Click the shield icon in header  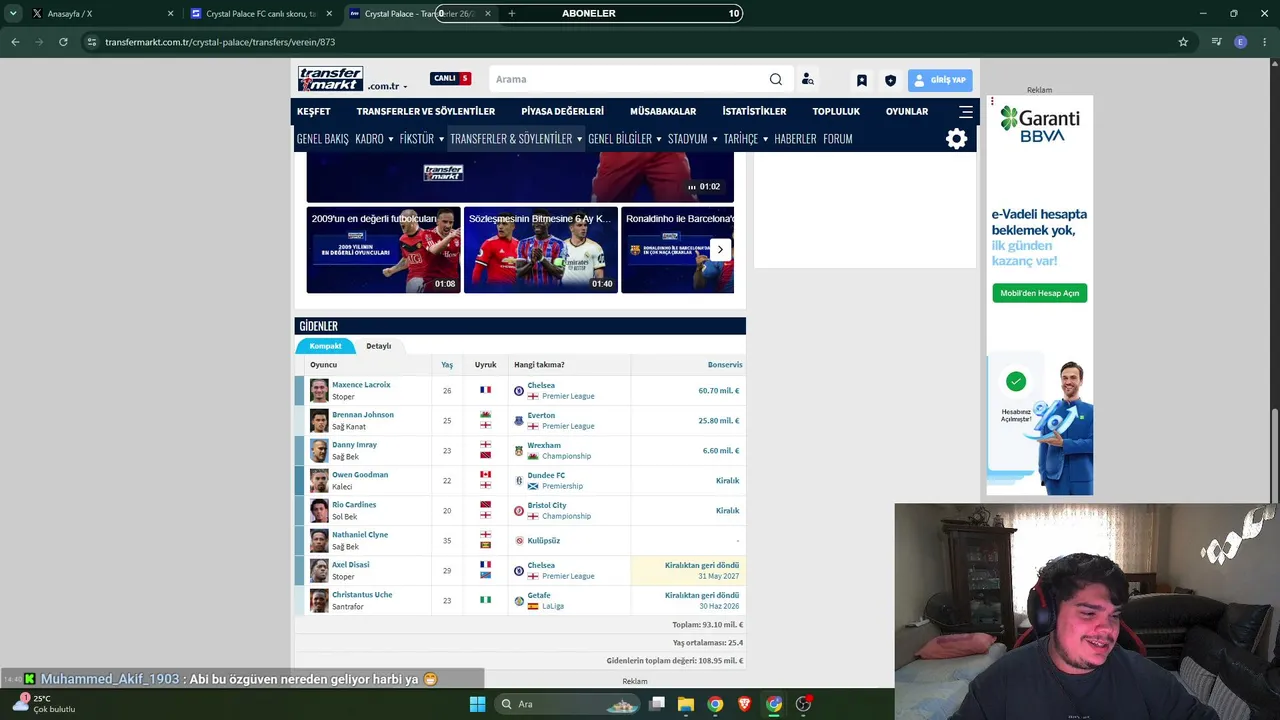pos(890,80)
